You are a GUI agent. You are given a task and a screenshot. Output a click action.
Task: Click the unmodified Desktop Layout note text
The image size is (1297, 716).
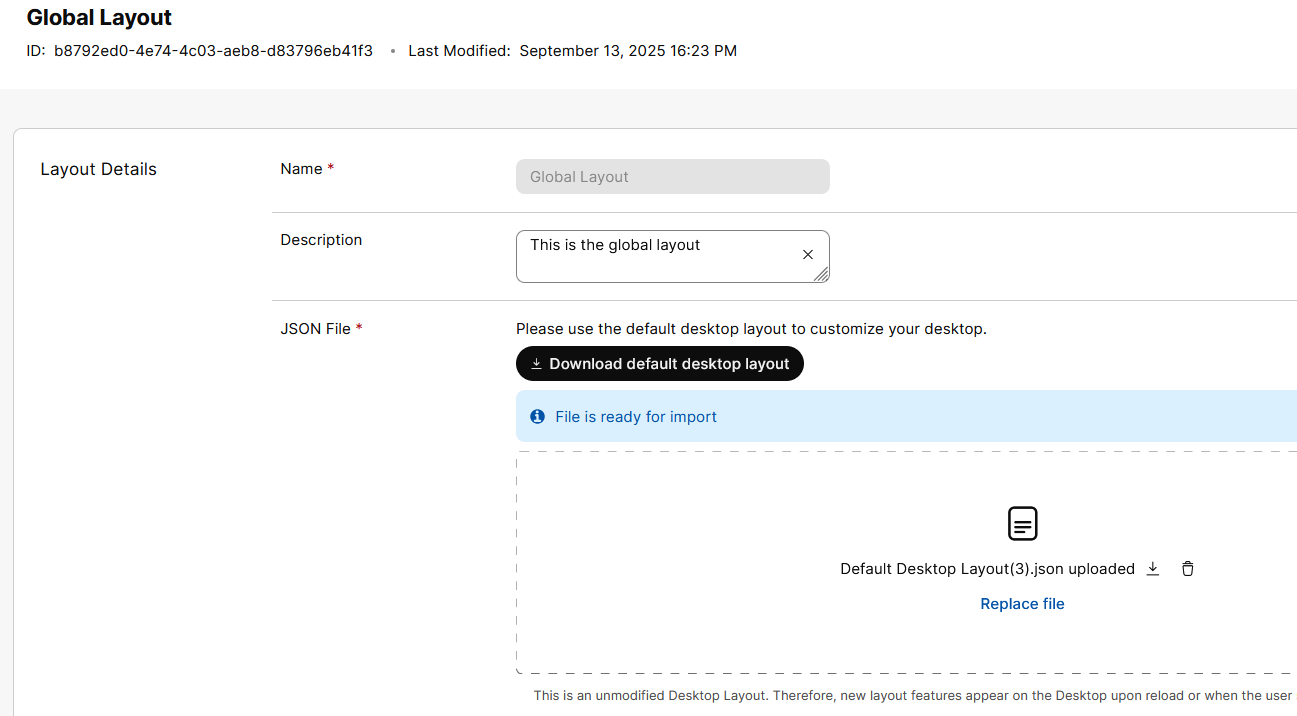(912, 695)
